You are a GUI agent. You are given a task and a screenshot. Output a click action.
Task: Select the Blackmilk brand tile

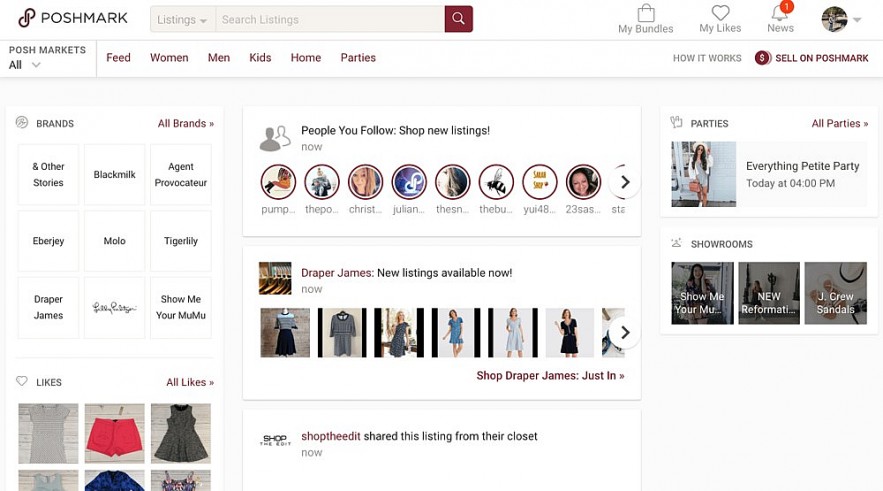pos(114,175)
